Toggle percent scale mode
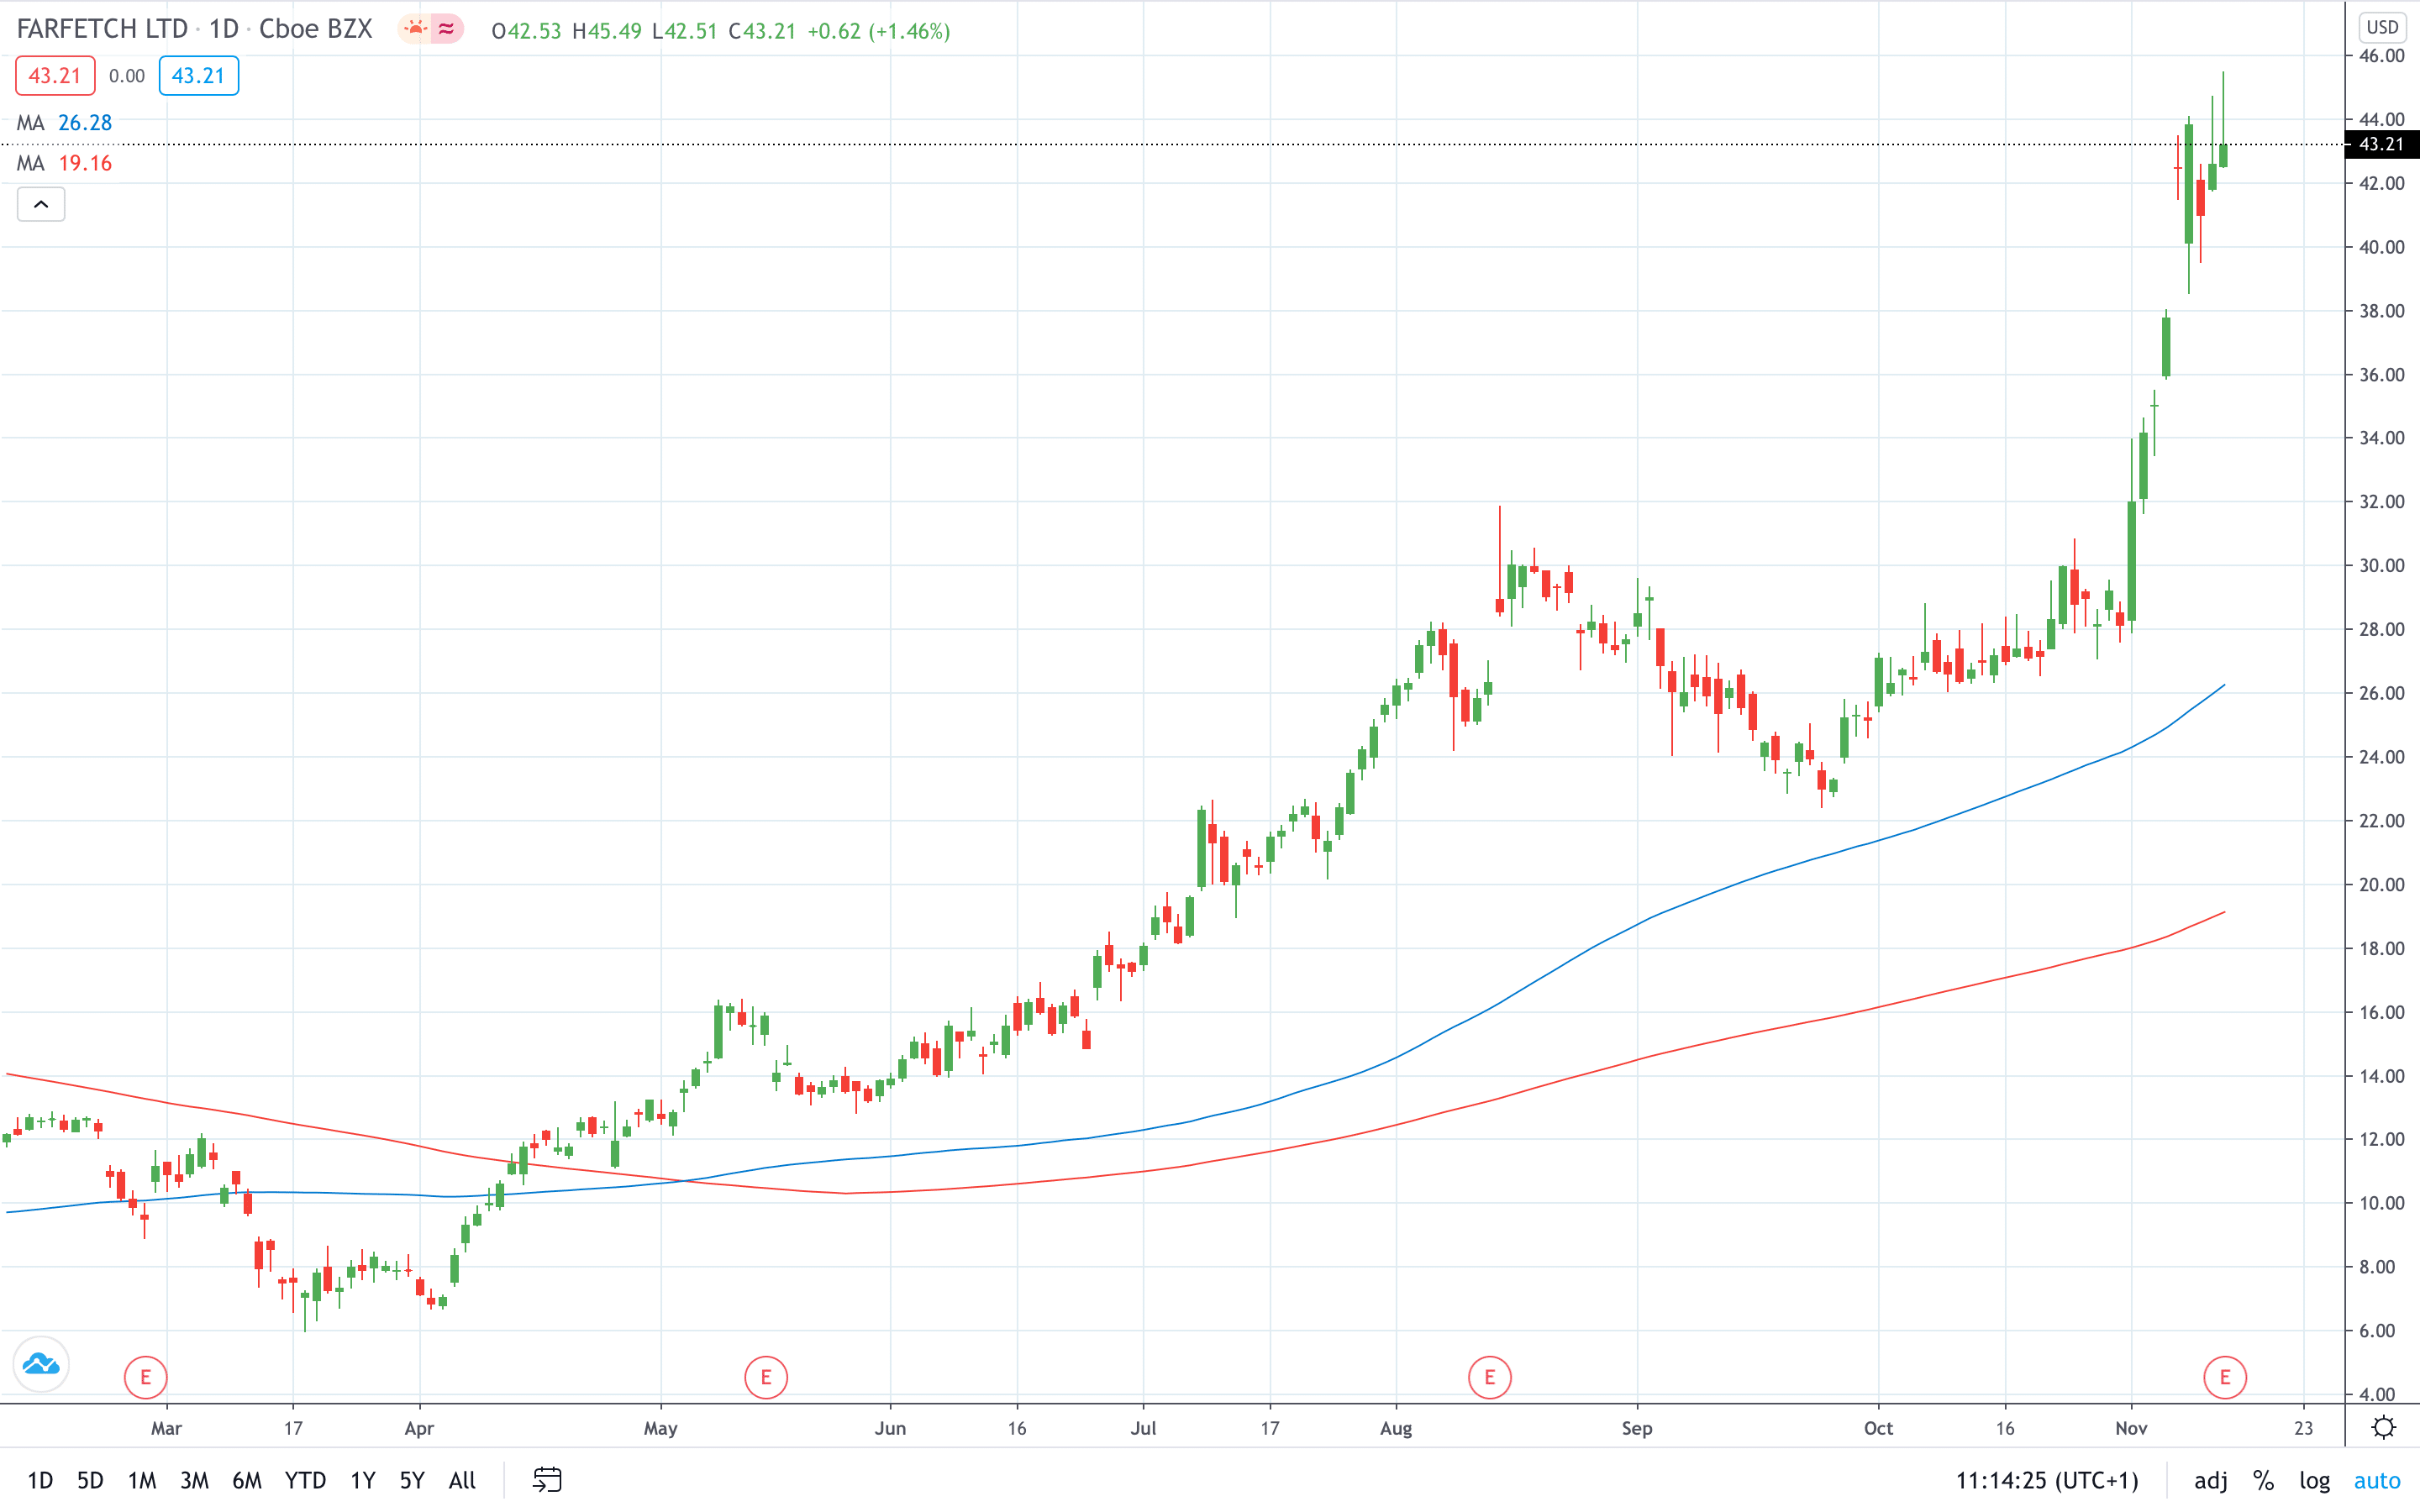The height and width of the screenshot is (1512, 2420). click(2263, 1480)
